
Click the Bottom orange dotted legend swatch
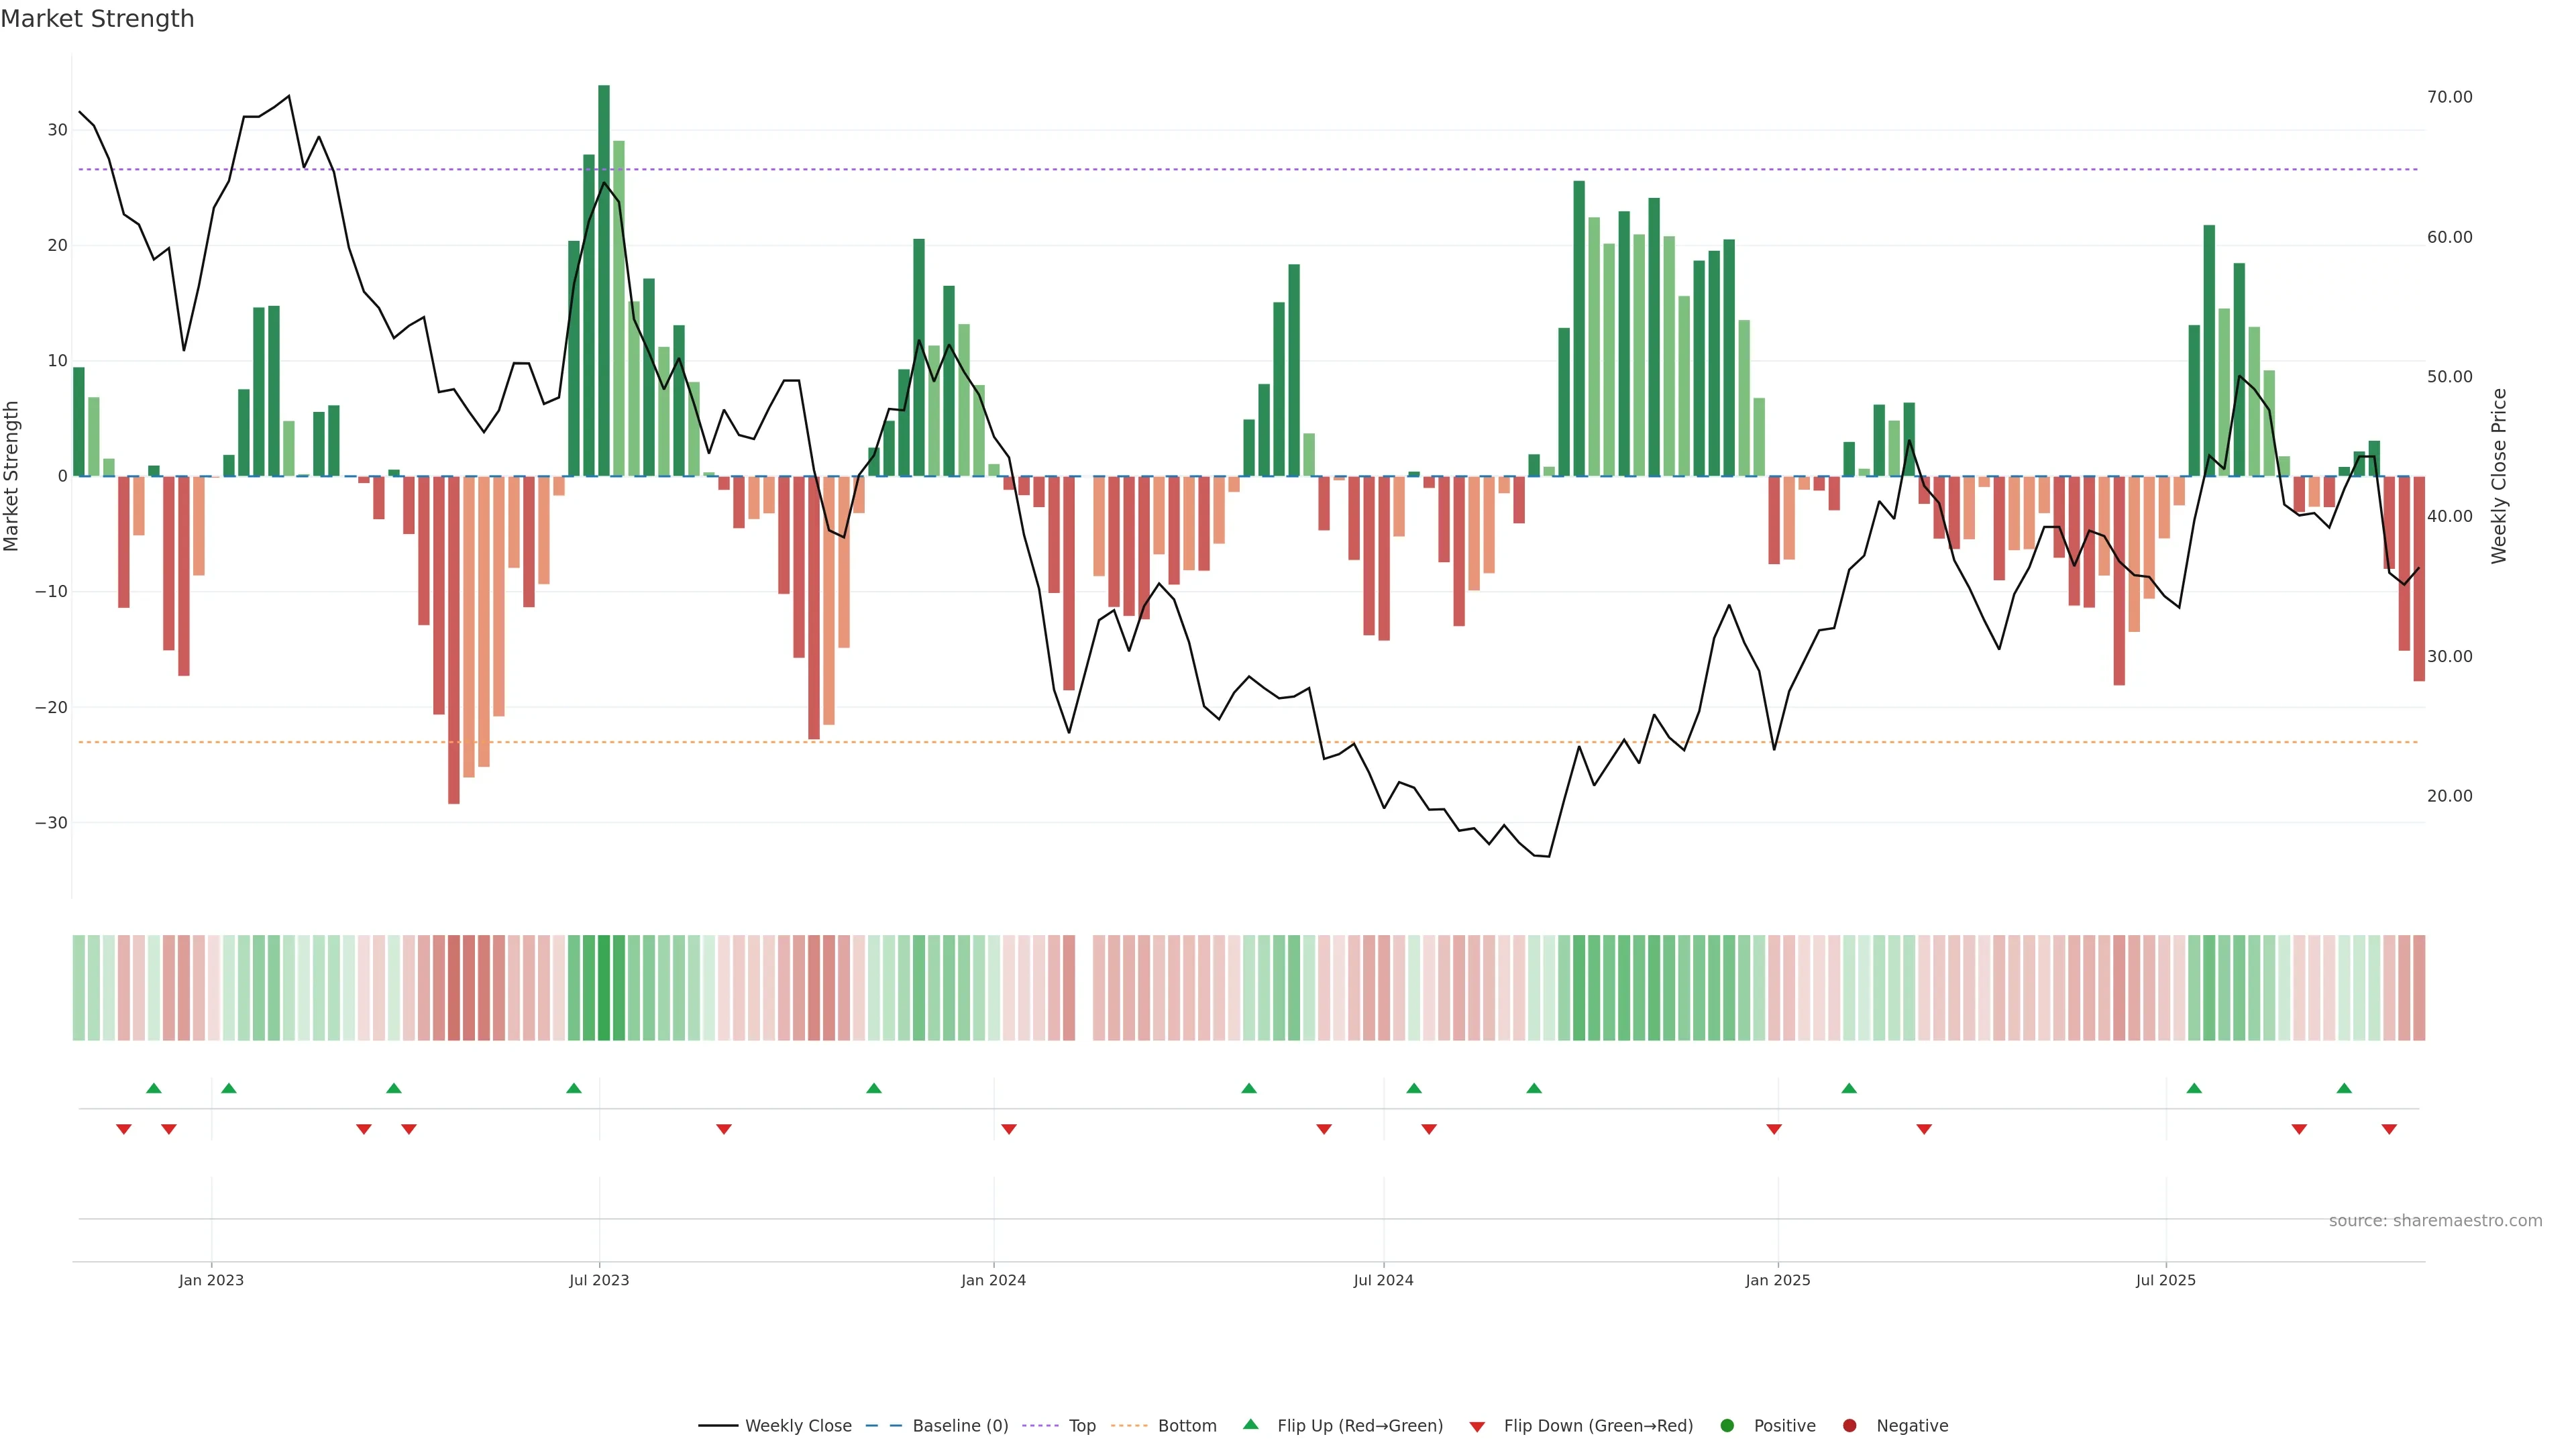coord(1129,1426)
